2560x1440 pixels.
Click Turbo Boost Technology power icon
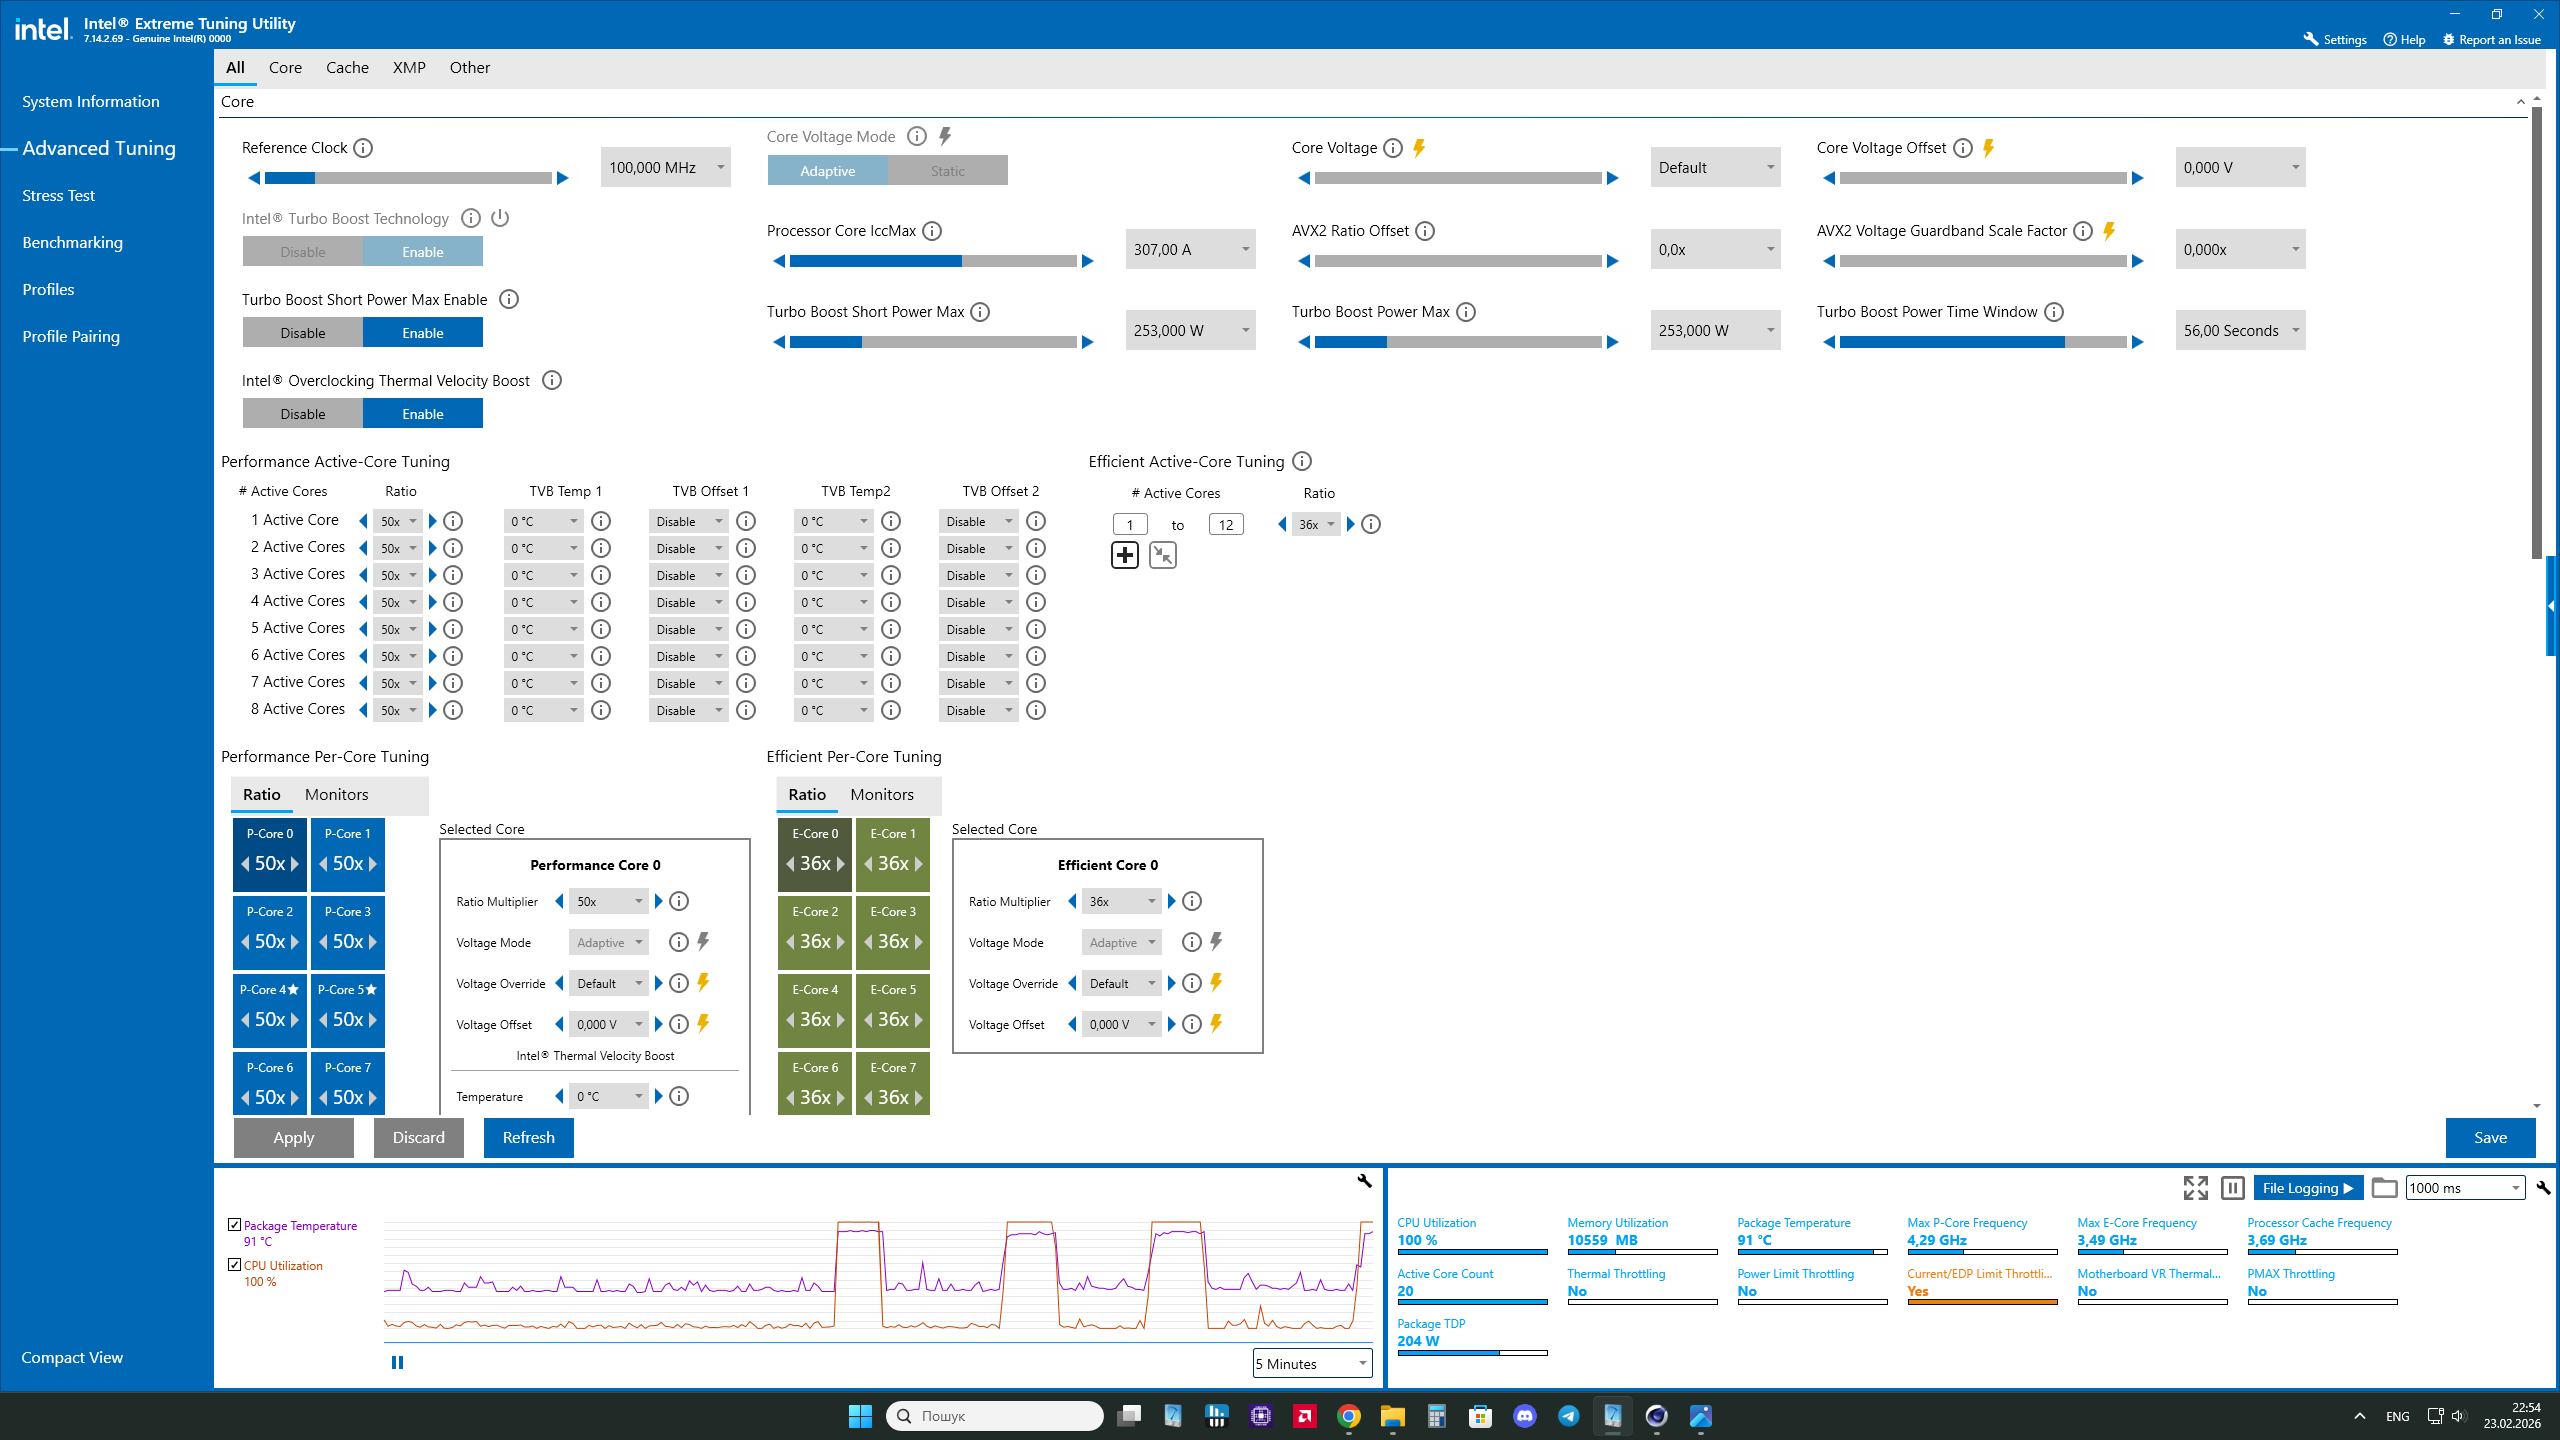click(x=500, y=218)
